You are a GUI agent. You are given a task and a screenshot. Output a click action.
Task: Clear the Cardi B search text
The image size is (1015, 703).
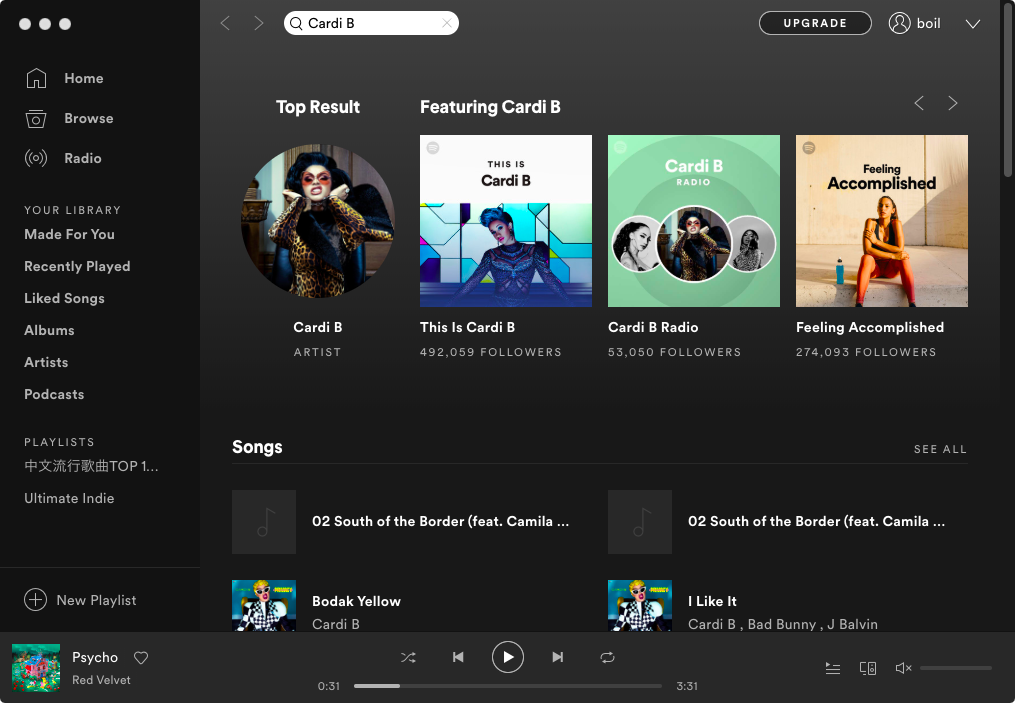(x=447, y=23)
